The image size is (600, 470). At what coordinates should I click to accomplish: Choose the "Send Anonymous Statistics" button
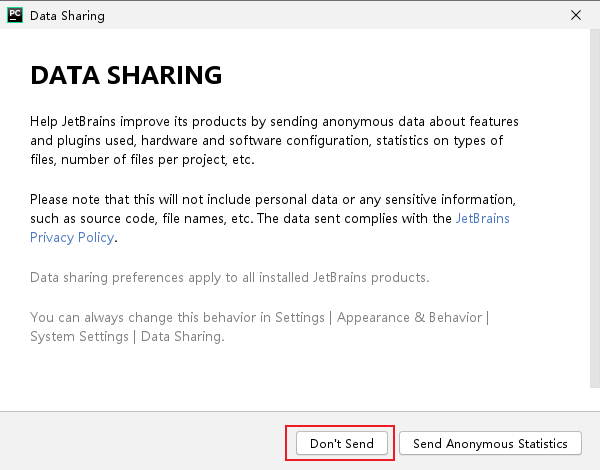tap(490, 443)
